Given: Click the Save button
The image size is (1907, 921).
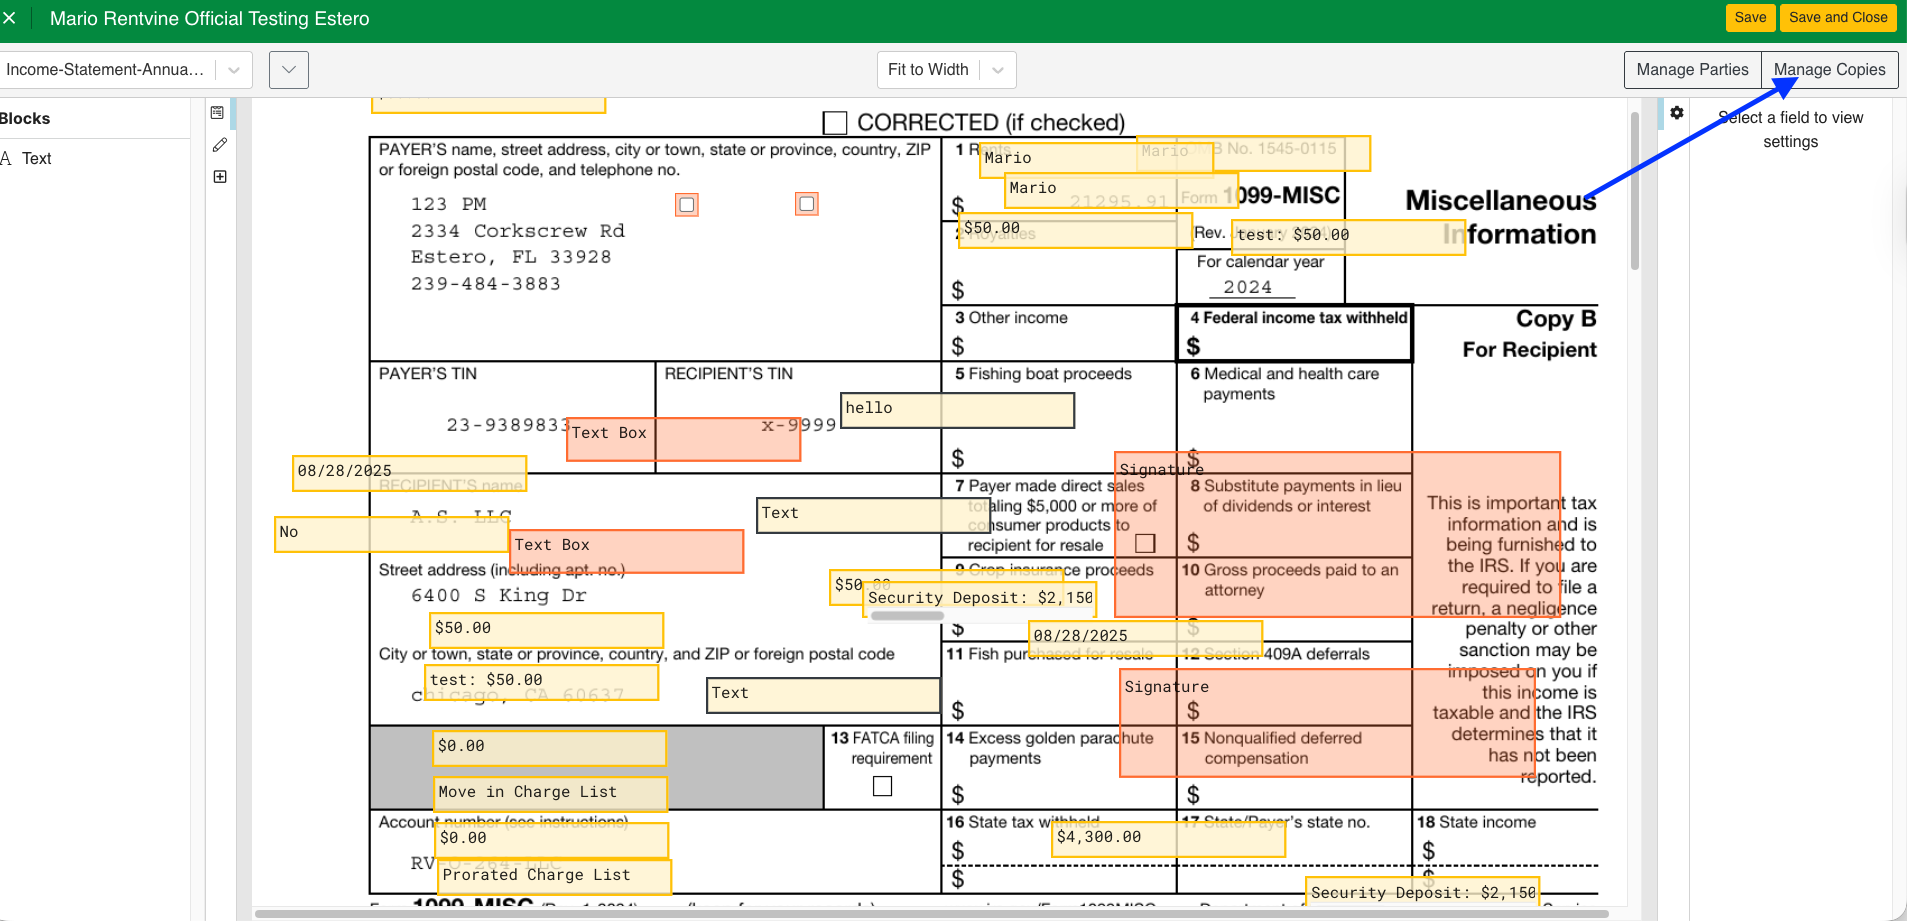Looking at the screenshot, I should 1750,18.
